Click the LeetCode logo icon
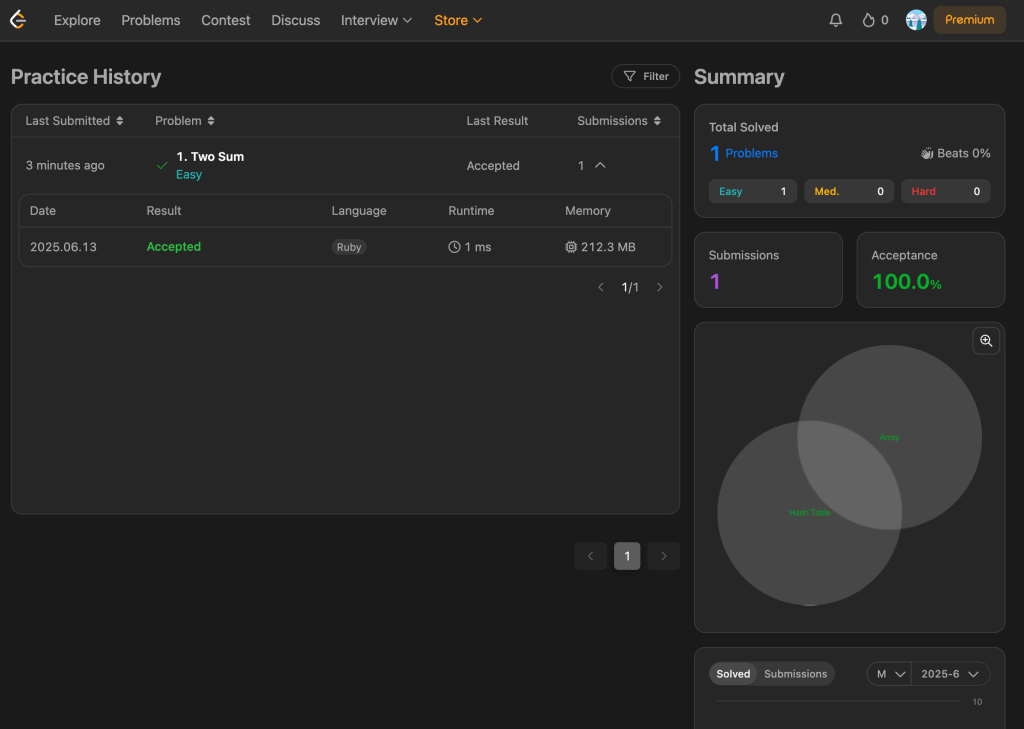Image resolution: width=1024 pixels, height=729 pixels. pyautogui.click(x=18, y=20)
